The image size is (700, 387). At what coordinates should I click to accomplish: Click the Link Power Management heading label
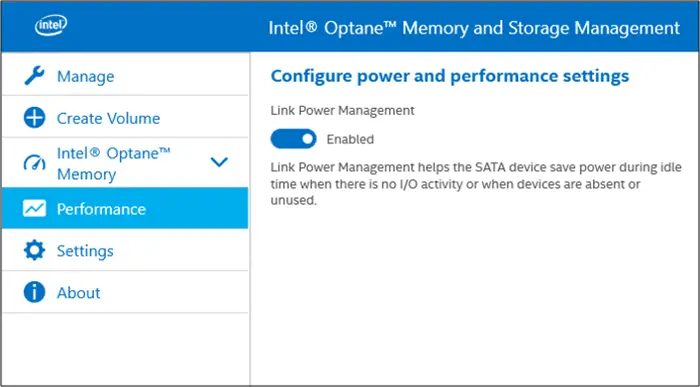342,110
